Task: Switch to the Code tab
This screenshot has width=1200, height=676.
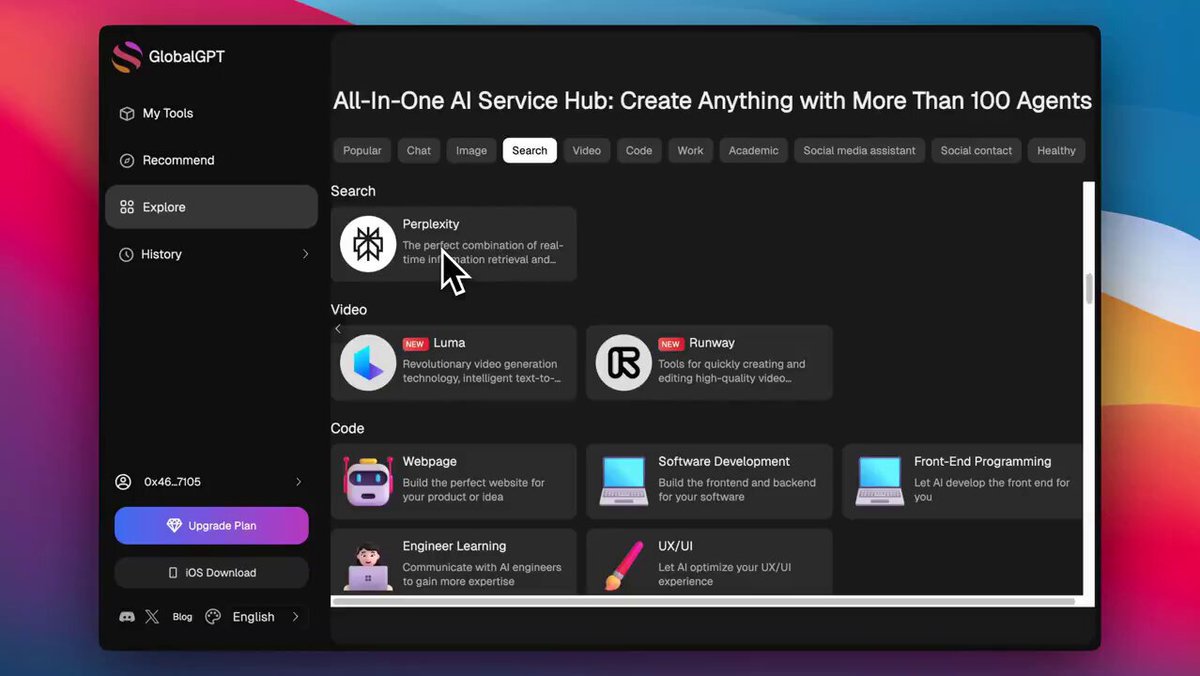Action: coord(639,151)
